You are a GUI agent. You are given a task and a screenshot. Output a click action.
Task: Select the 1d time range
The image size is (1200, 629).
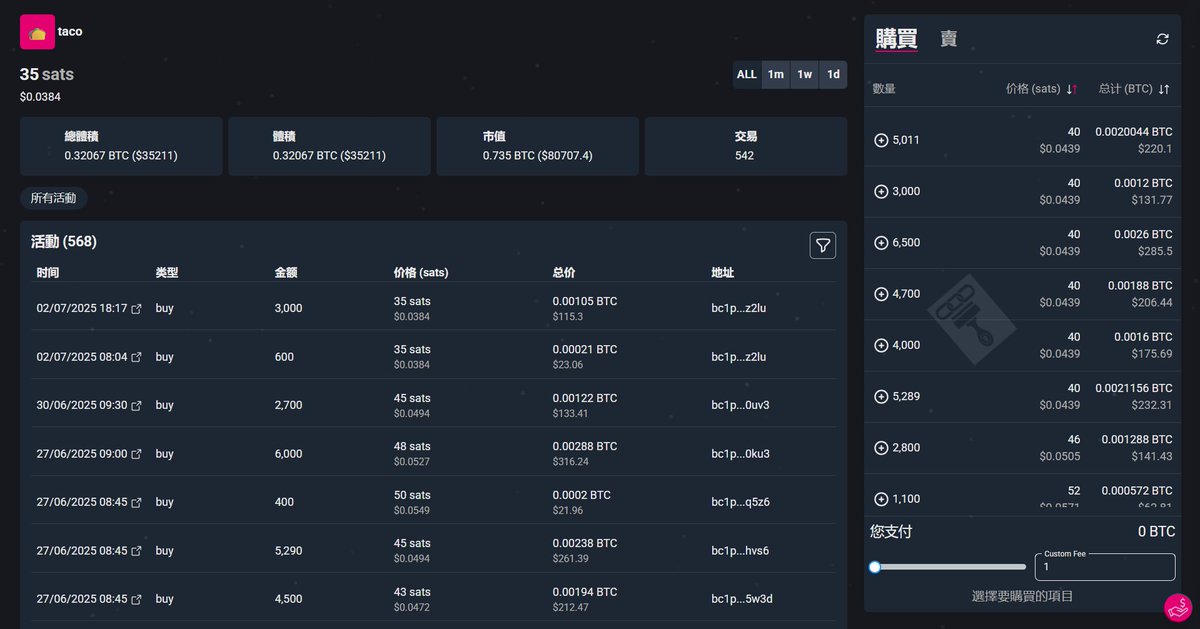point(833,75)
